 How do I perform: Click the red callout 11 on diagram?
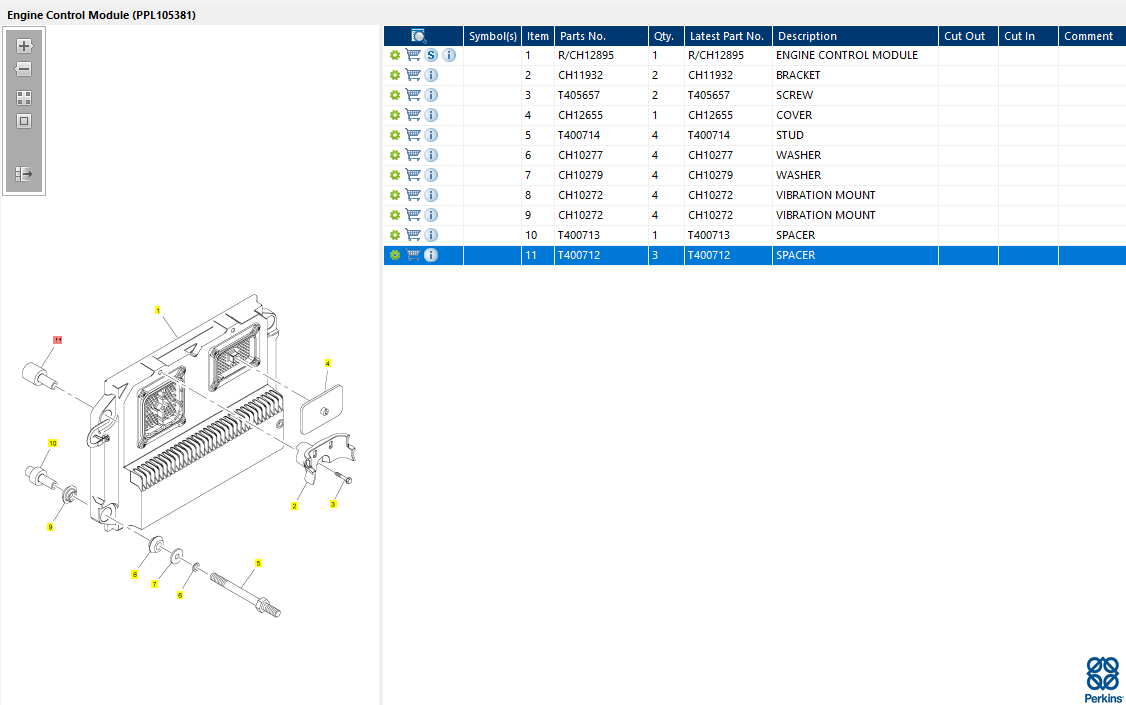pos(58,341)
